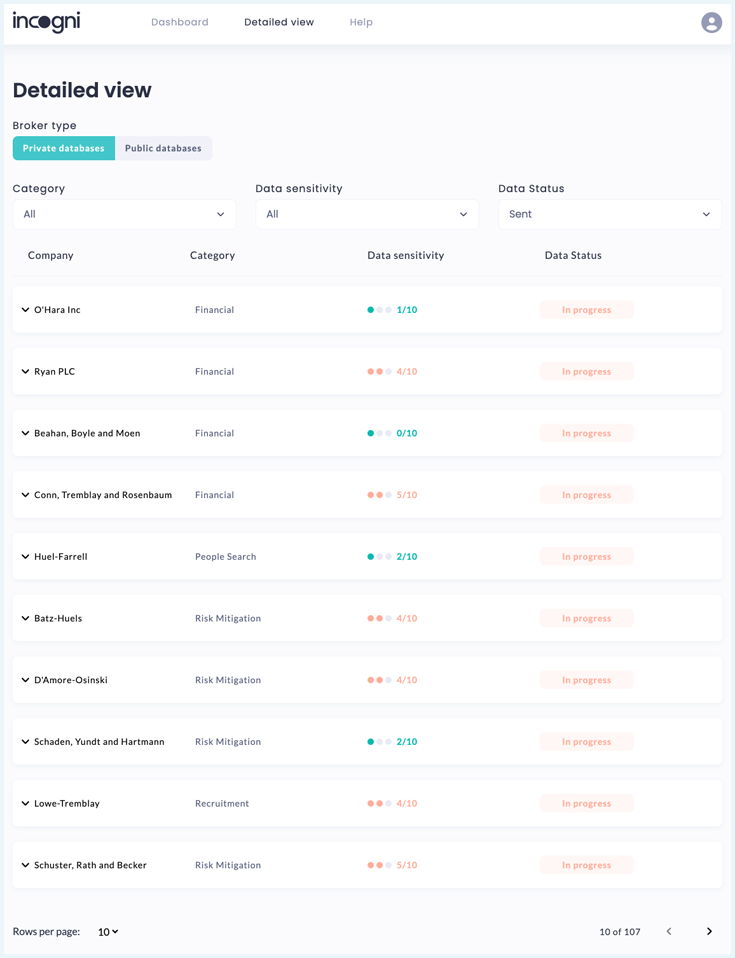Expand Beahan, Boyle and Moen row
The image size is (735, 958).
point(25,433)
